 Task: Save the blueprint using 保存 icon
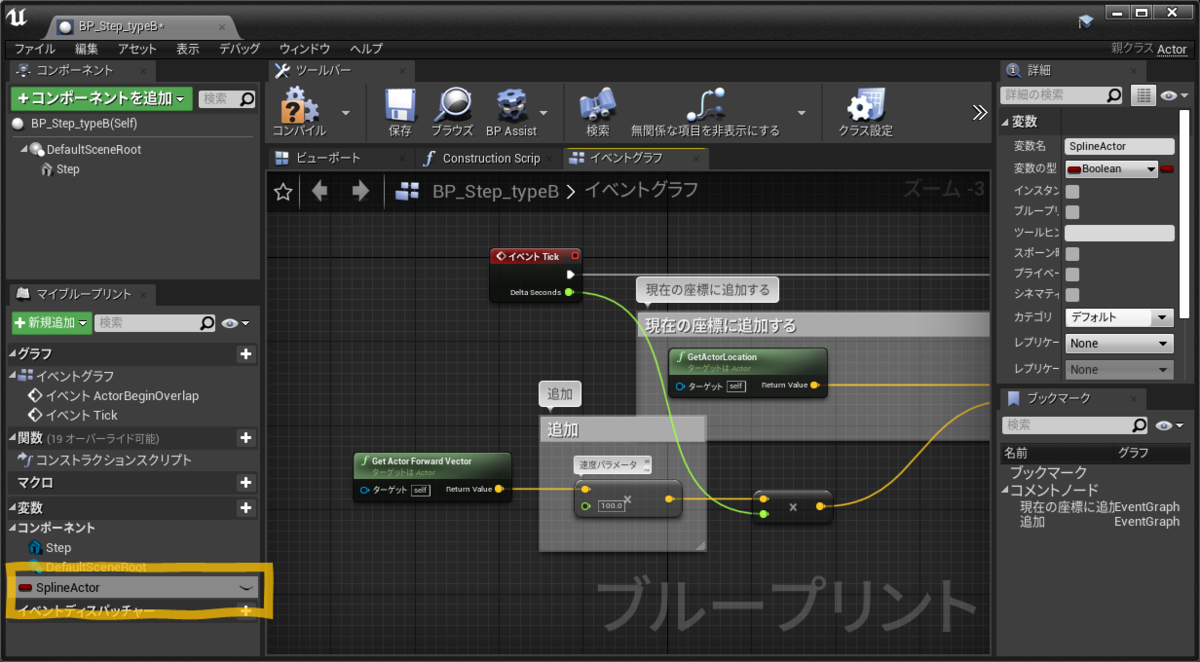point(400,112)
